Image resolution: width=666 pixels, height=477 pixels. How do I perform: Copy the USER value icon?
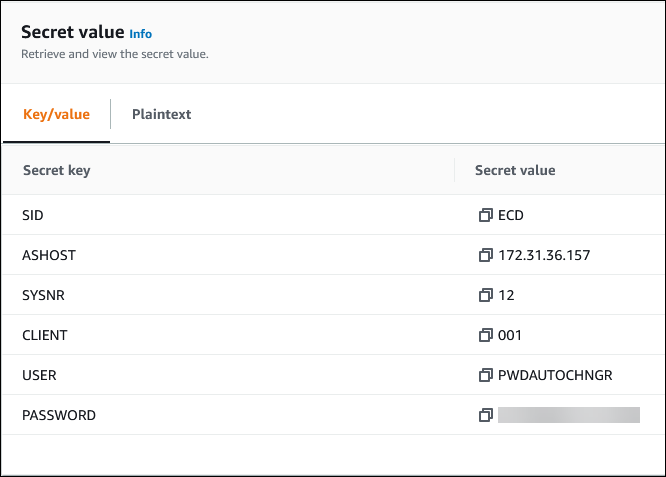click(486, 375)
